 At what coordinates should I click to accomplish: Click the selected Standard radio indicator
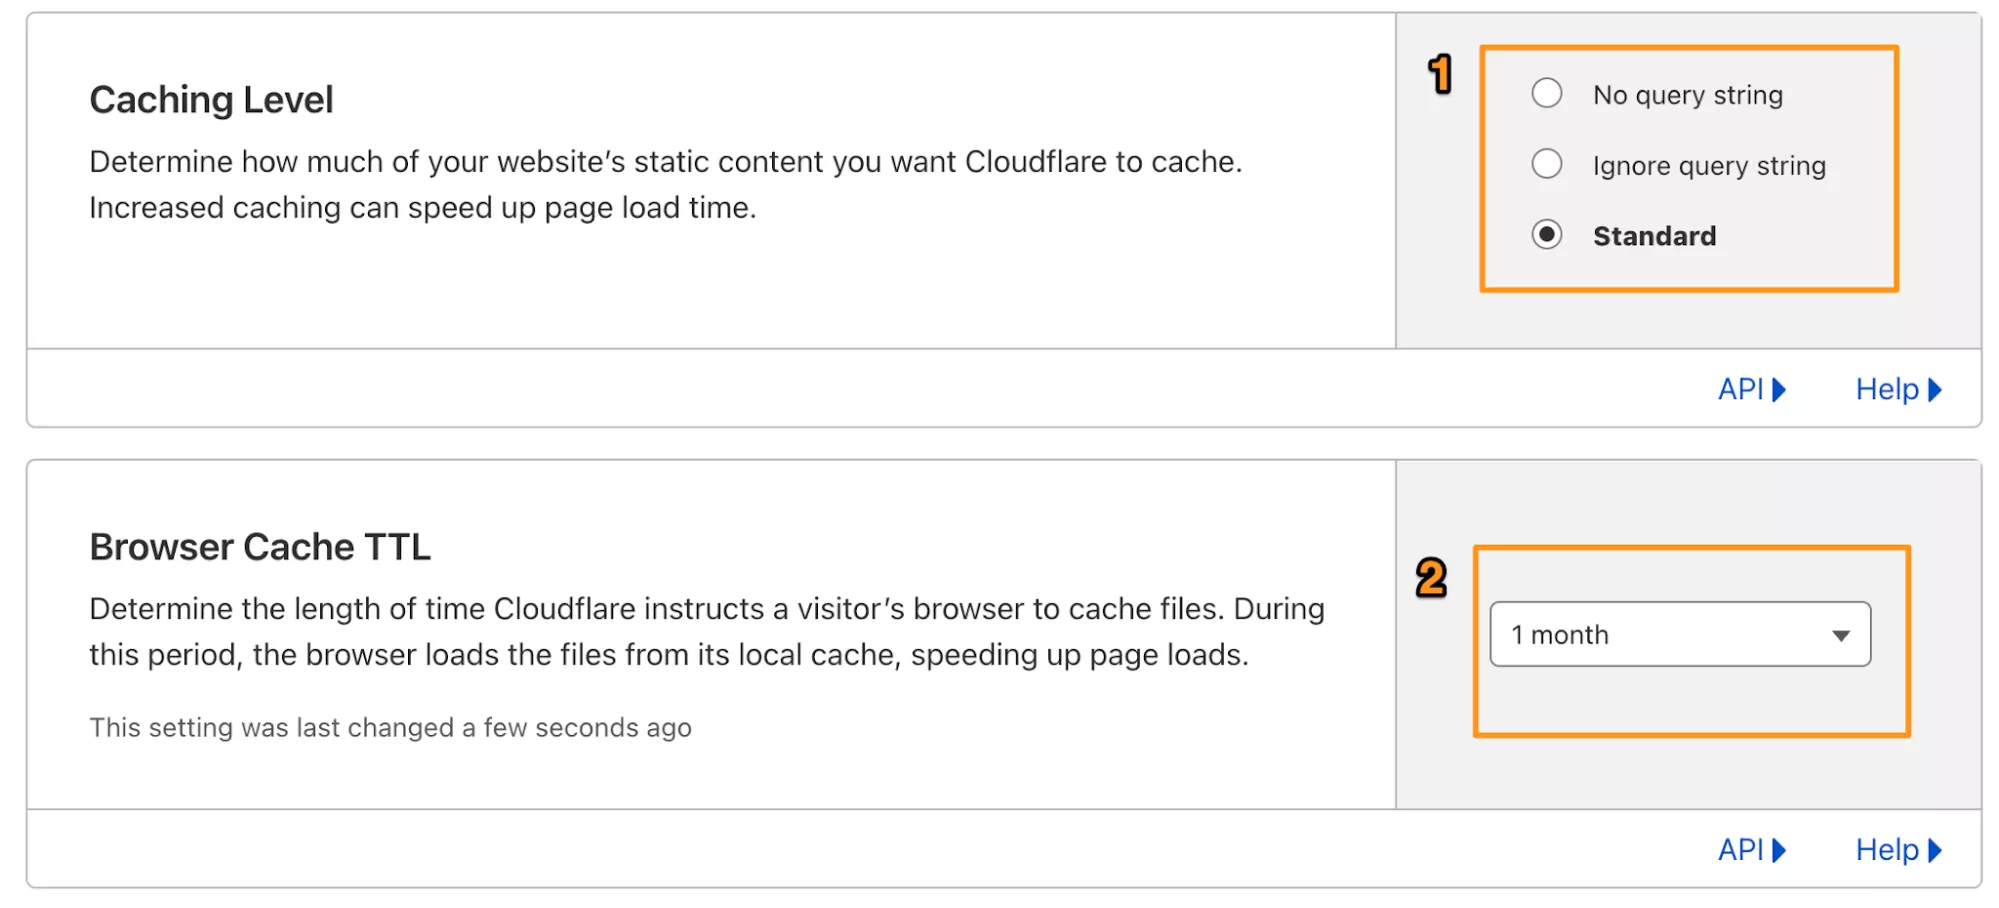(1548, 235)
